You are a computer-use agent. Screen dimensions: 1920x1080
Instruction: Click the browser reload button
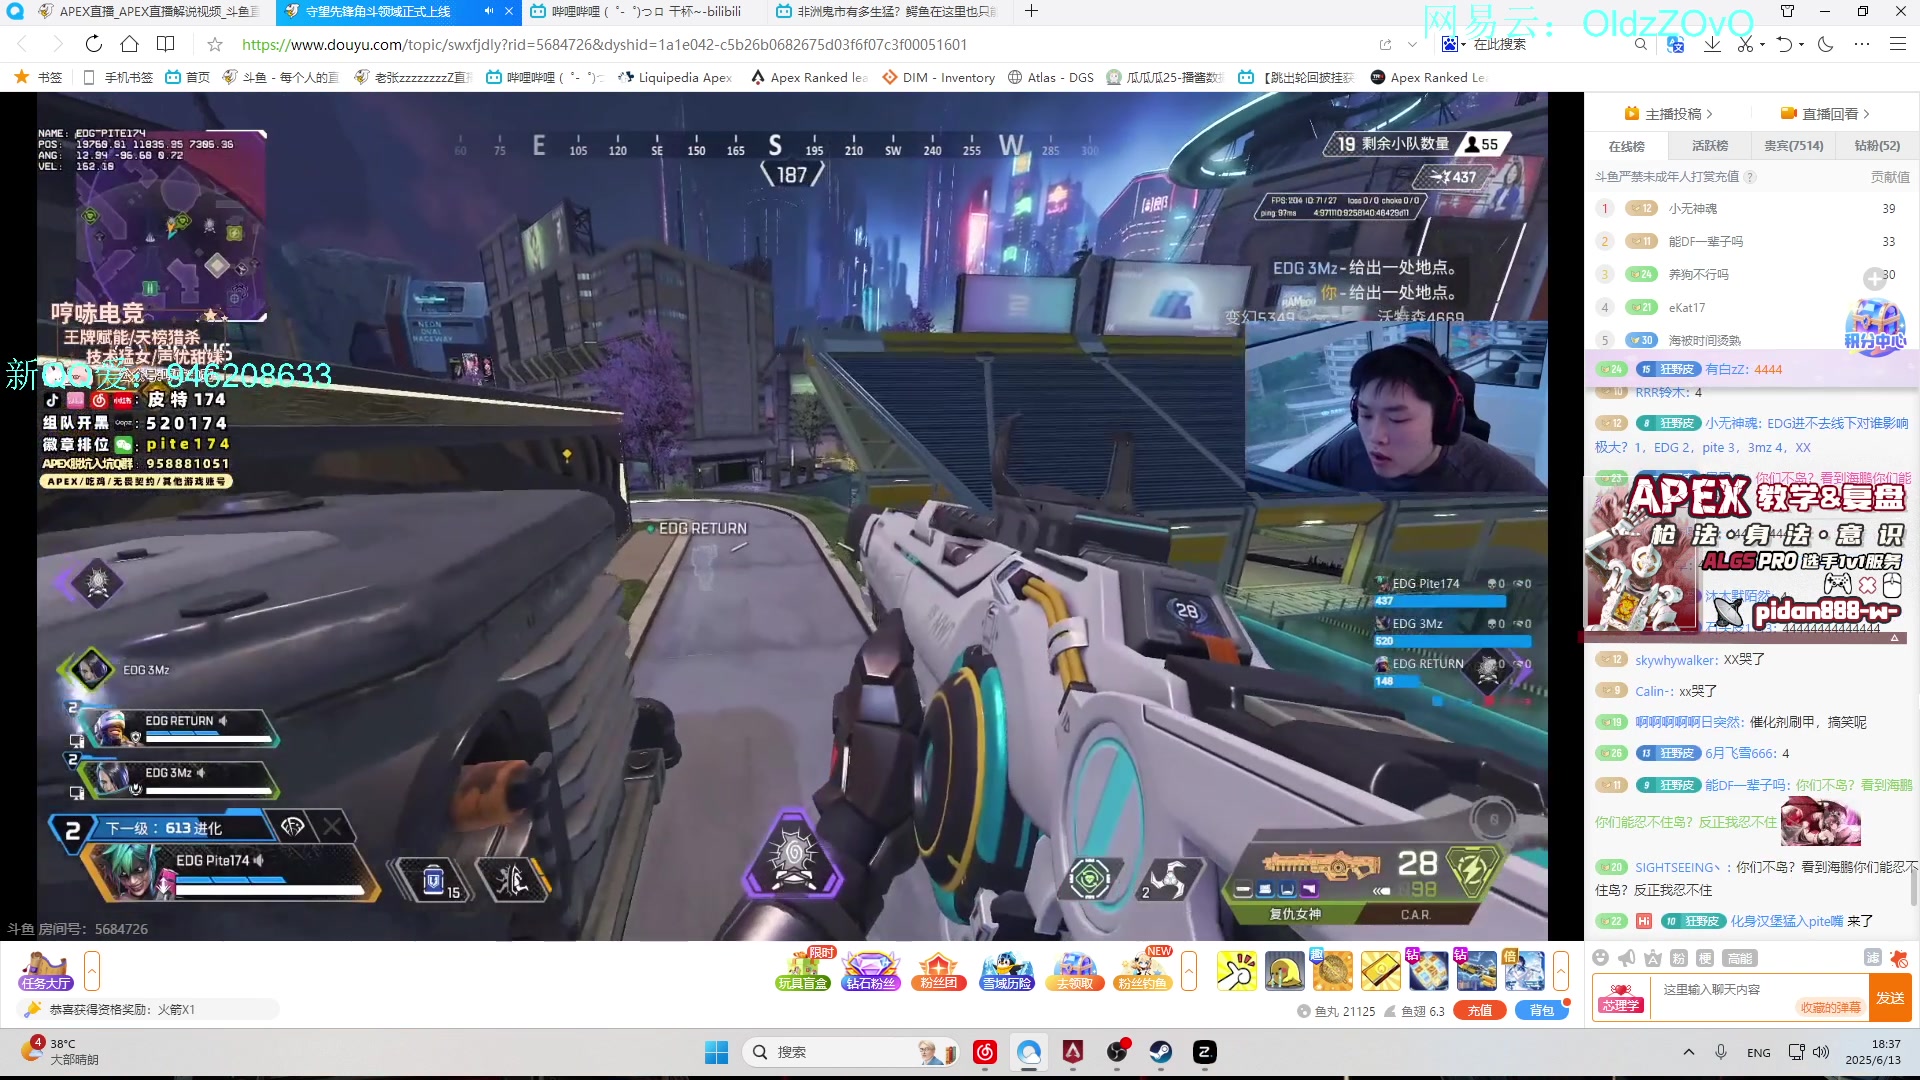93,44
